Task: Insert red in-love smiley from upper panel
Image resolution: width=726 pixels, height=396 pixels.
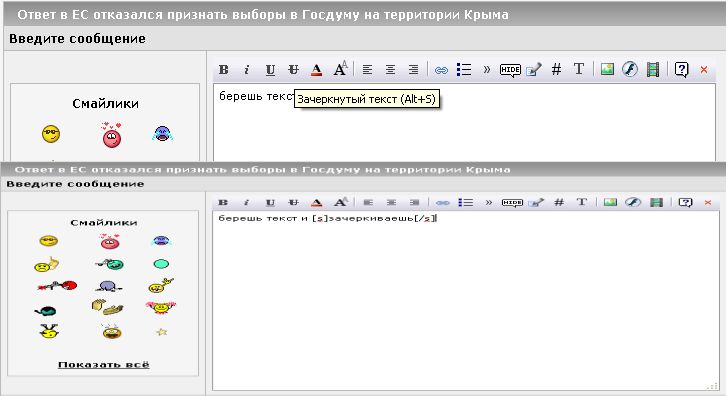Action: 112,135
